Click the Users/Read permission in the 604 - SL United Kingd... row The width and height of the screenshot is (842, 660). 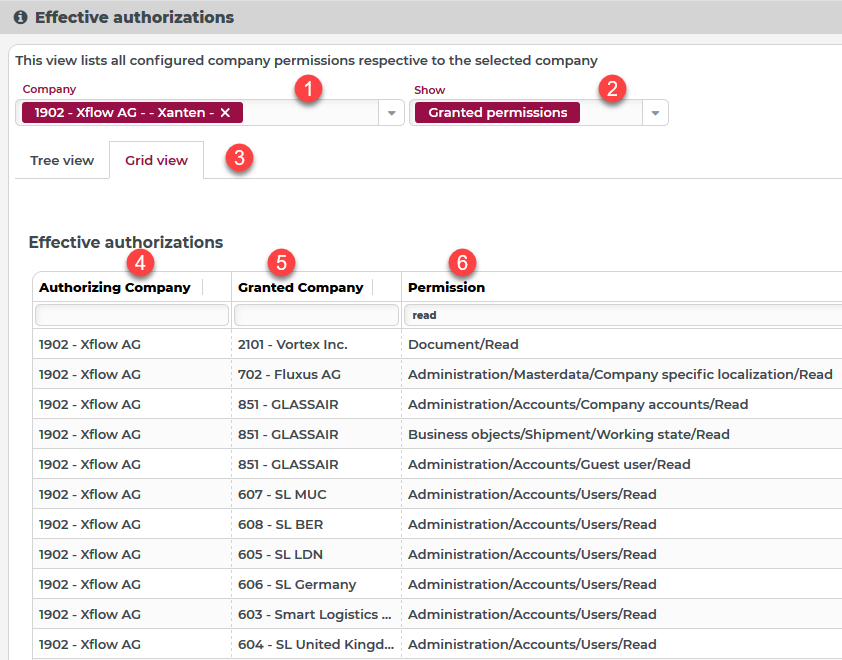tap(532, 645)
